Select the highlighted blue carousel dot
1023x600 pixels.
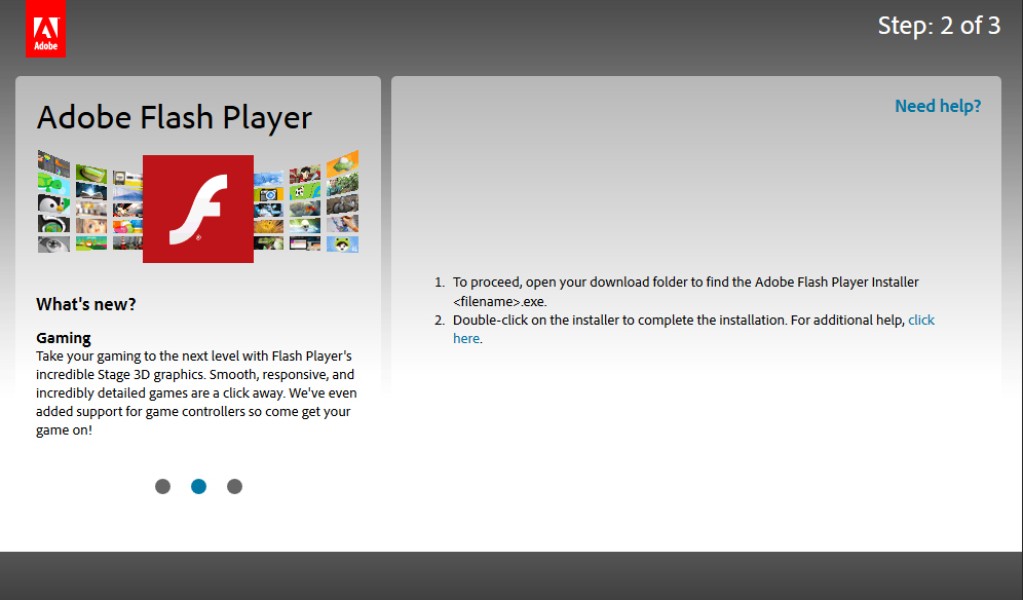tap(198, 487)
